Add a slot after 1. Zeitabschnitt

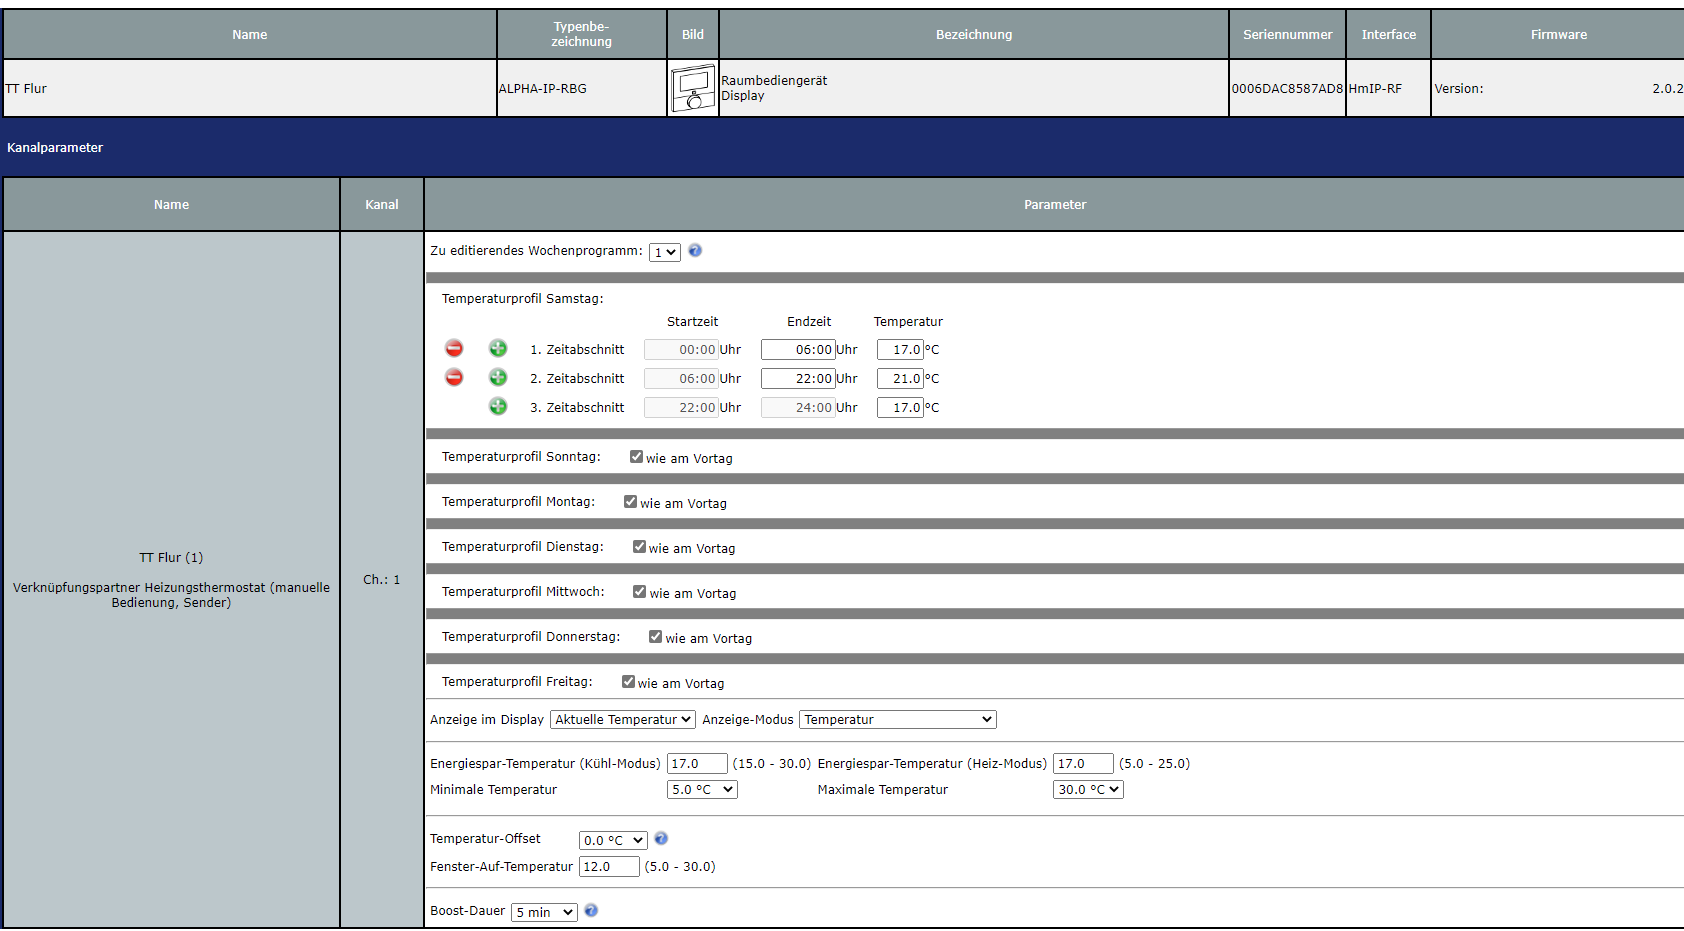click(498, 348)
